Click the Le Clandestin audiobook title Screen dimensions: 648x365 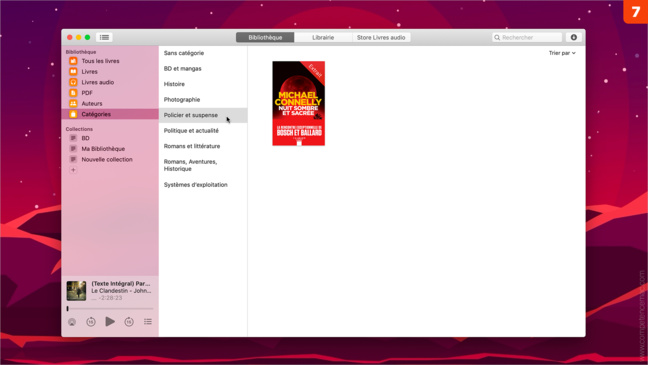coord(121,291)
